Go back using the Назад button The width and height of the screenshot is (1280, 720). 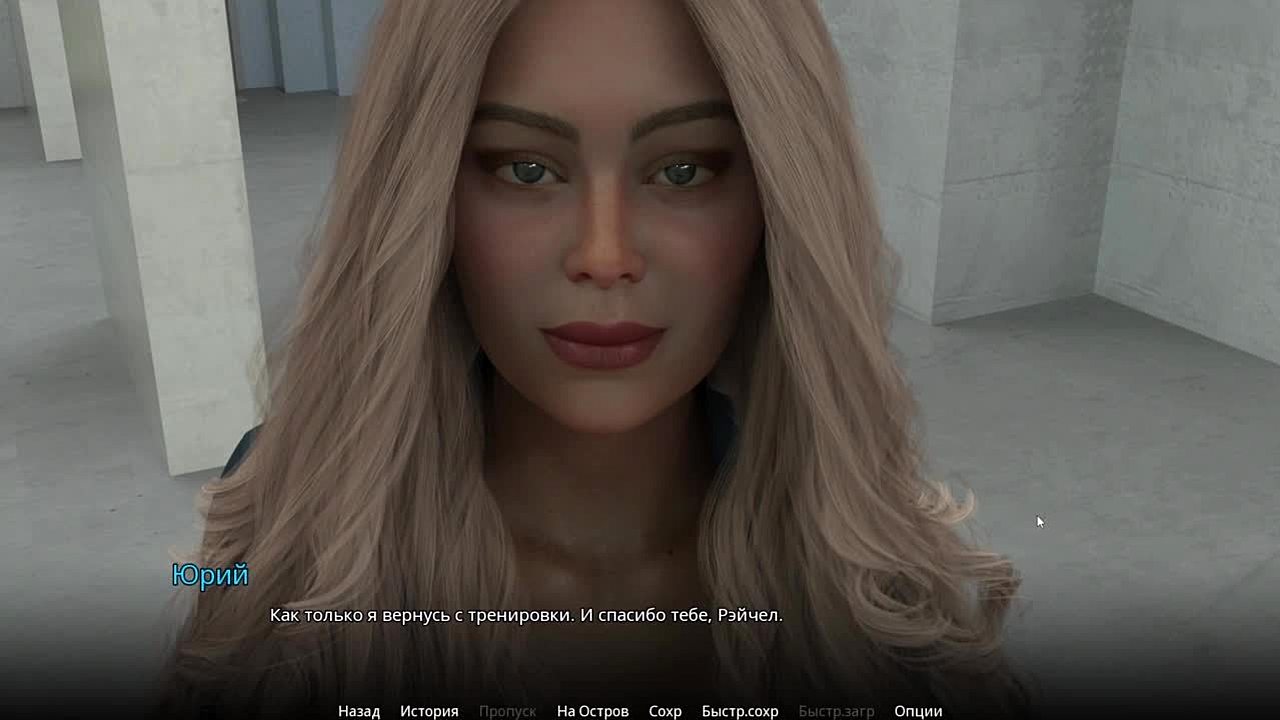click(x=358, y=711)
